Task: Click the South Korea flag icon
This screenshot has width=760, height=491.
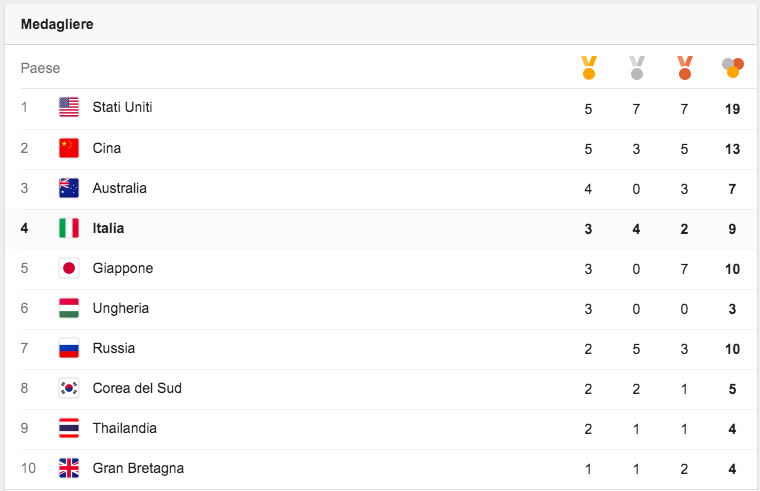Action: coord(69,388)
